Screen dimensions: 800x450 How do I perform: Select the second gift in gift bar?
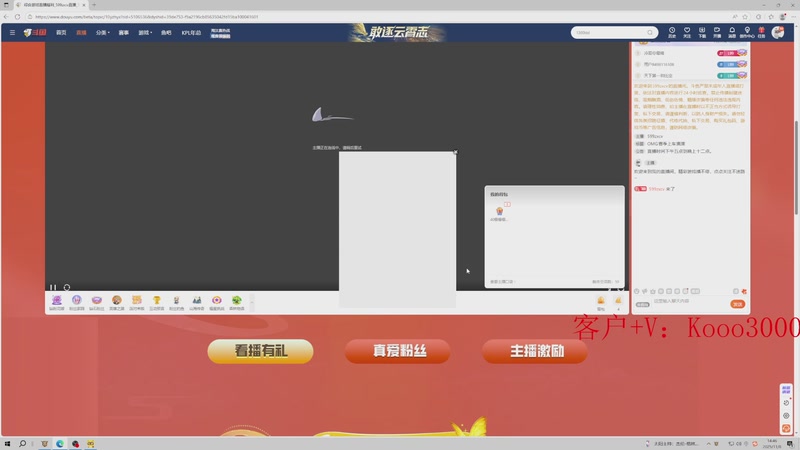pos(77,303)
